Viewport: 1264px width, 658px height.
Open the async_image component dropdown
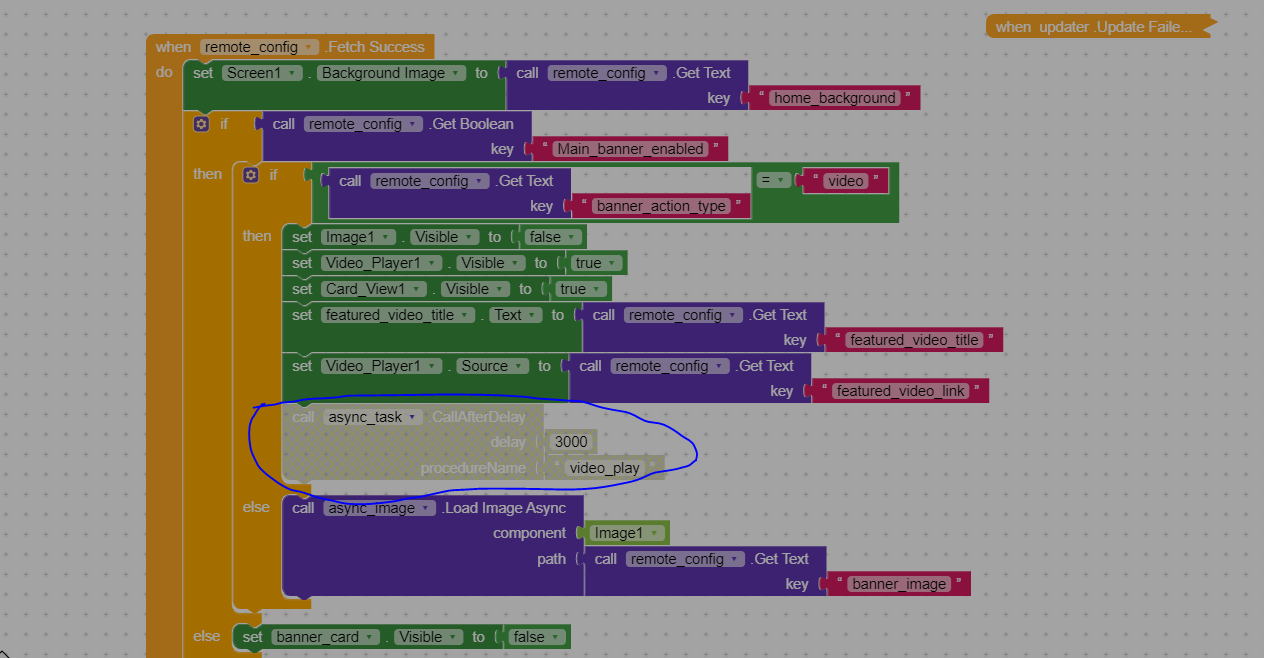(380, 508)
